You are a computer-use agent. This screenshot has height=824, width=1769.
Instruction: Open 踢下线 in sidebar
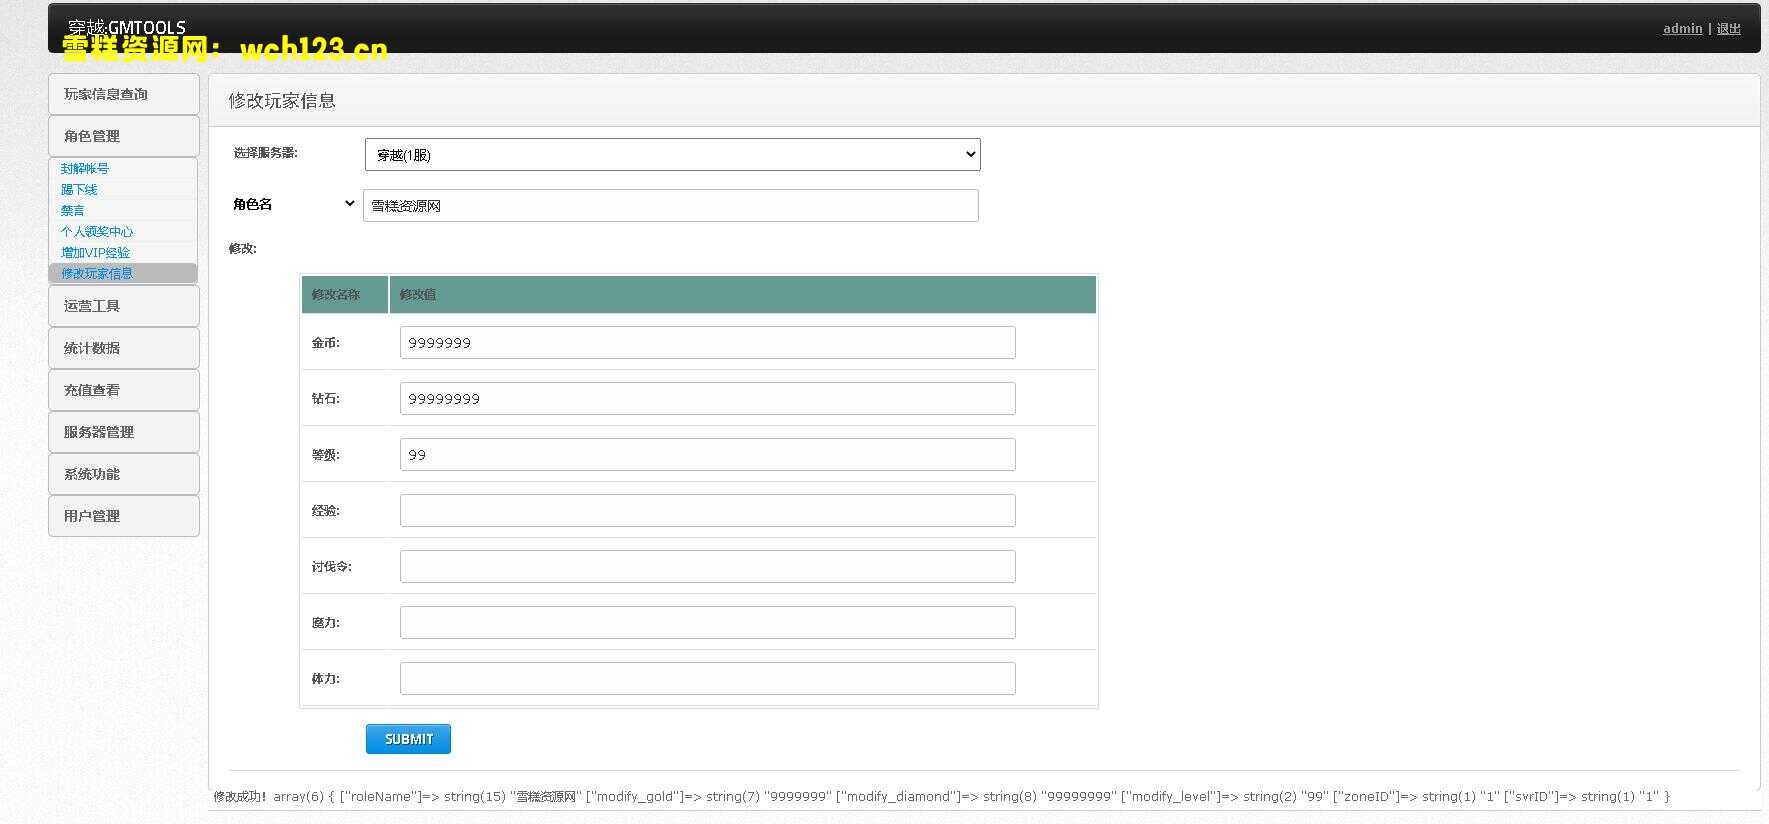(79, 190)
